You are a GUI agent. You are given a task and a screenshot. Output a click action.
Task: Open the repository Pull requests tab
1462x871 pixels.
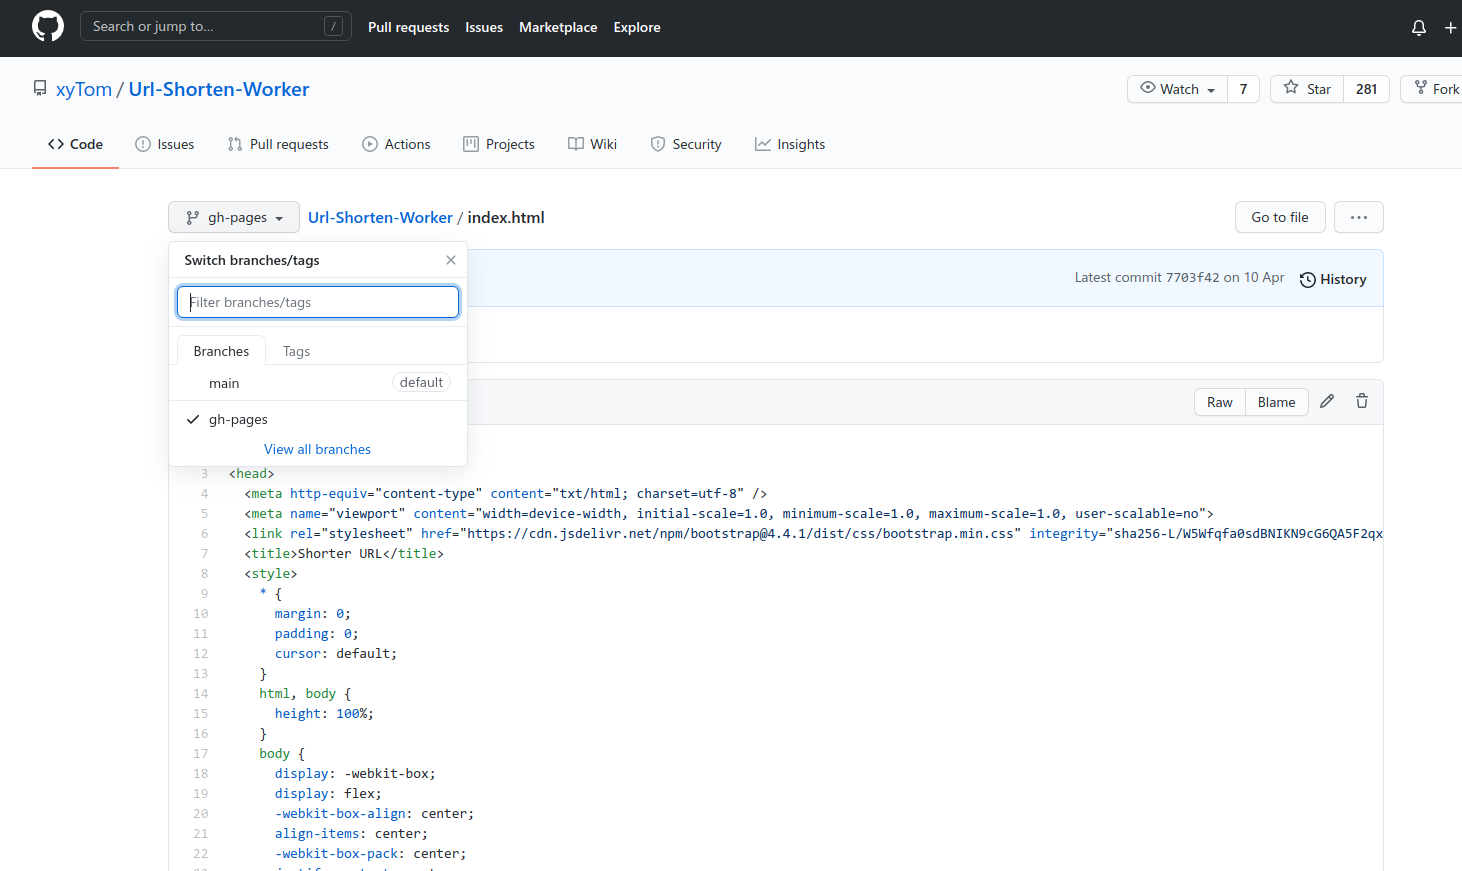(x=278, y=144)
